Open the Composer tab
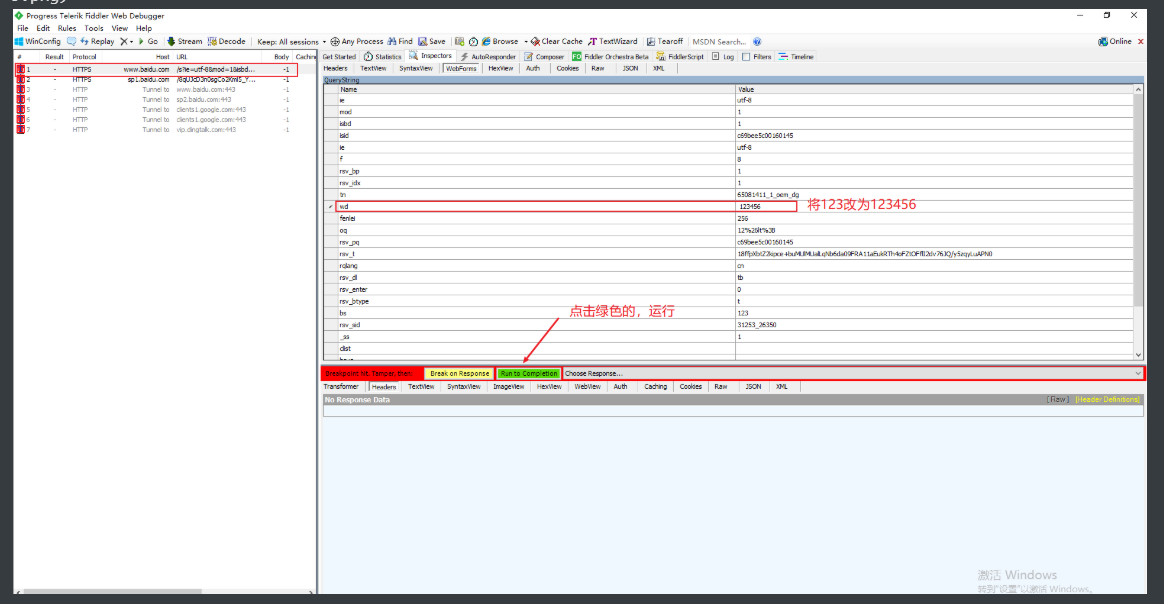1164x604 pixels. (544, 56)
